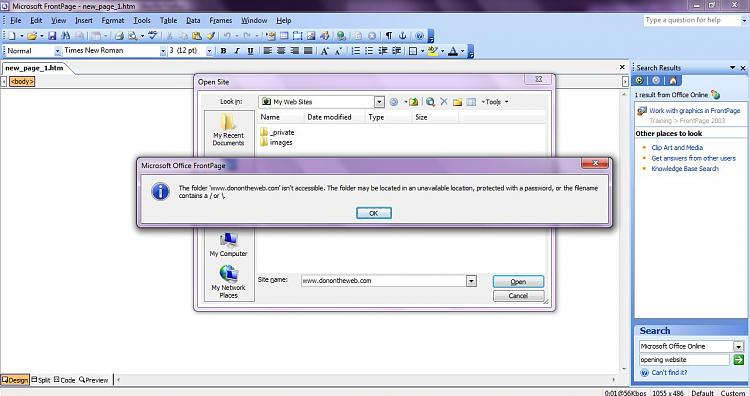Click the Find binoculars icon
This screenshot has height=396, width=750.
(66, 36)
